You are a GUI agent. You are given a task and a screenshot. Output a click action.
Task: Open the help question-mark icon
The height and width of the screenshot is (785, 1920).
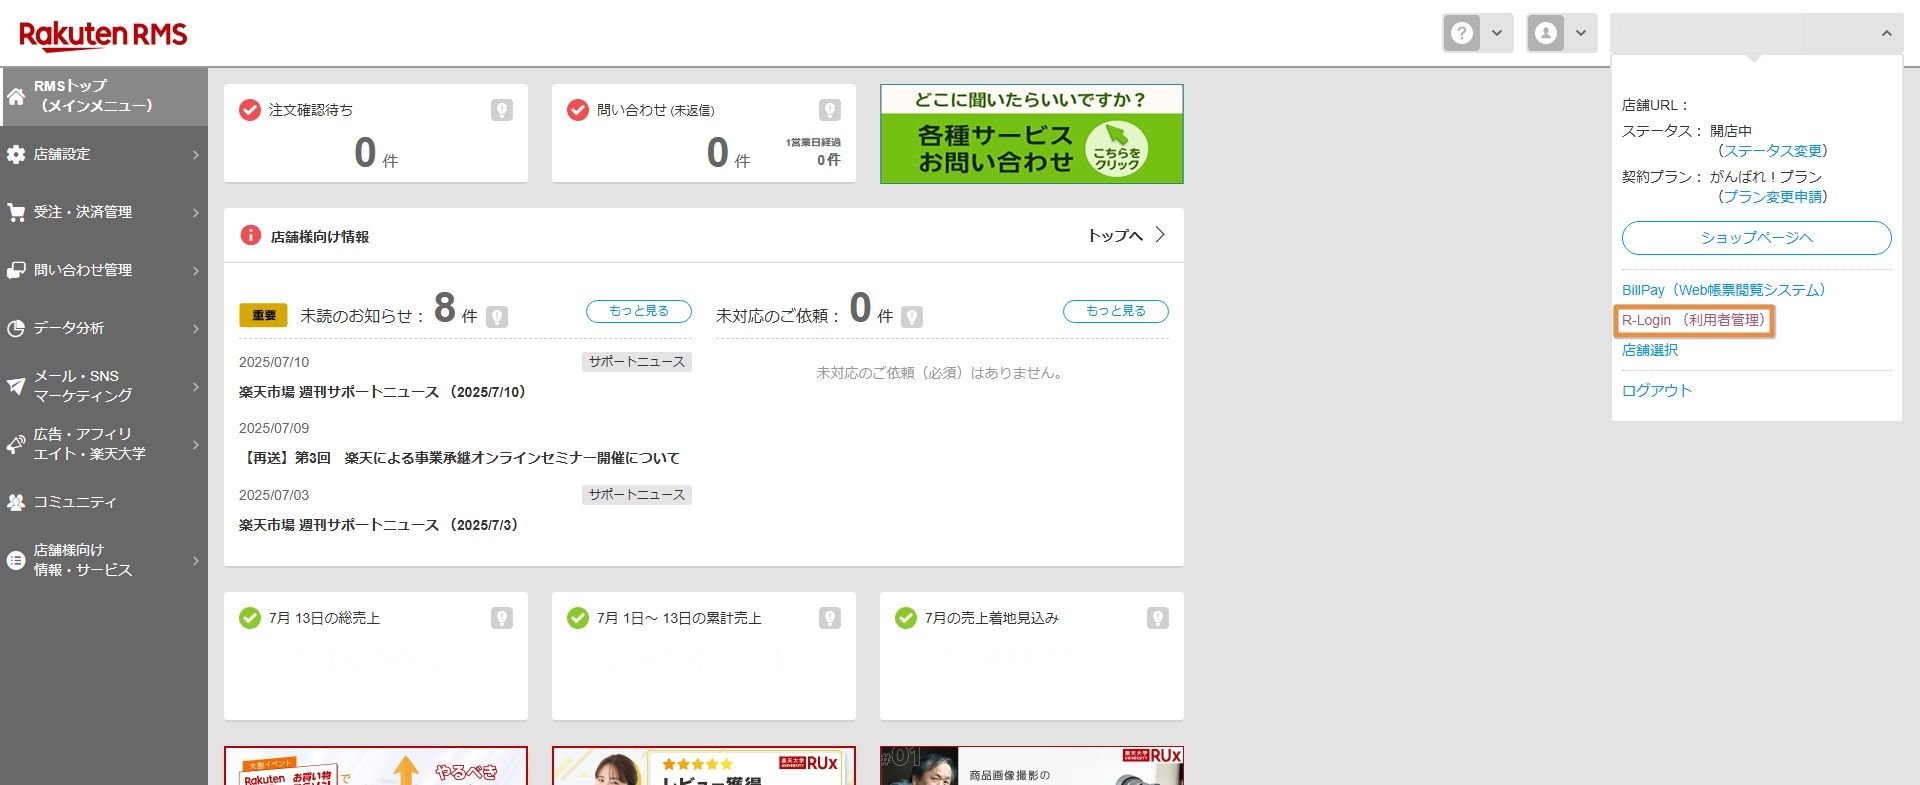(x=1462, y=33)
